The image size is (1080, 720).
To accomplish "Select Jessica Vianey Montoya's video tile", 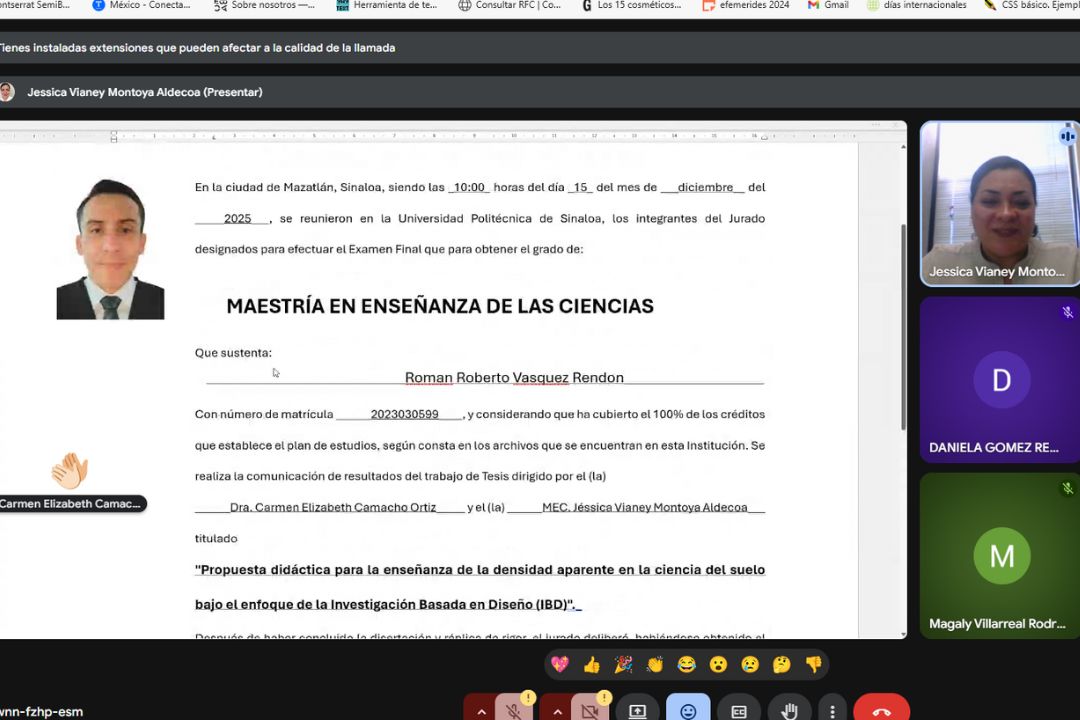I will (998, 204).
